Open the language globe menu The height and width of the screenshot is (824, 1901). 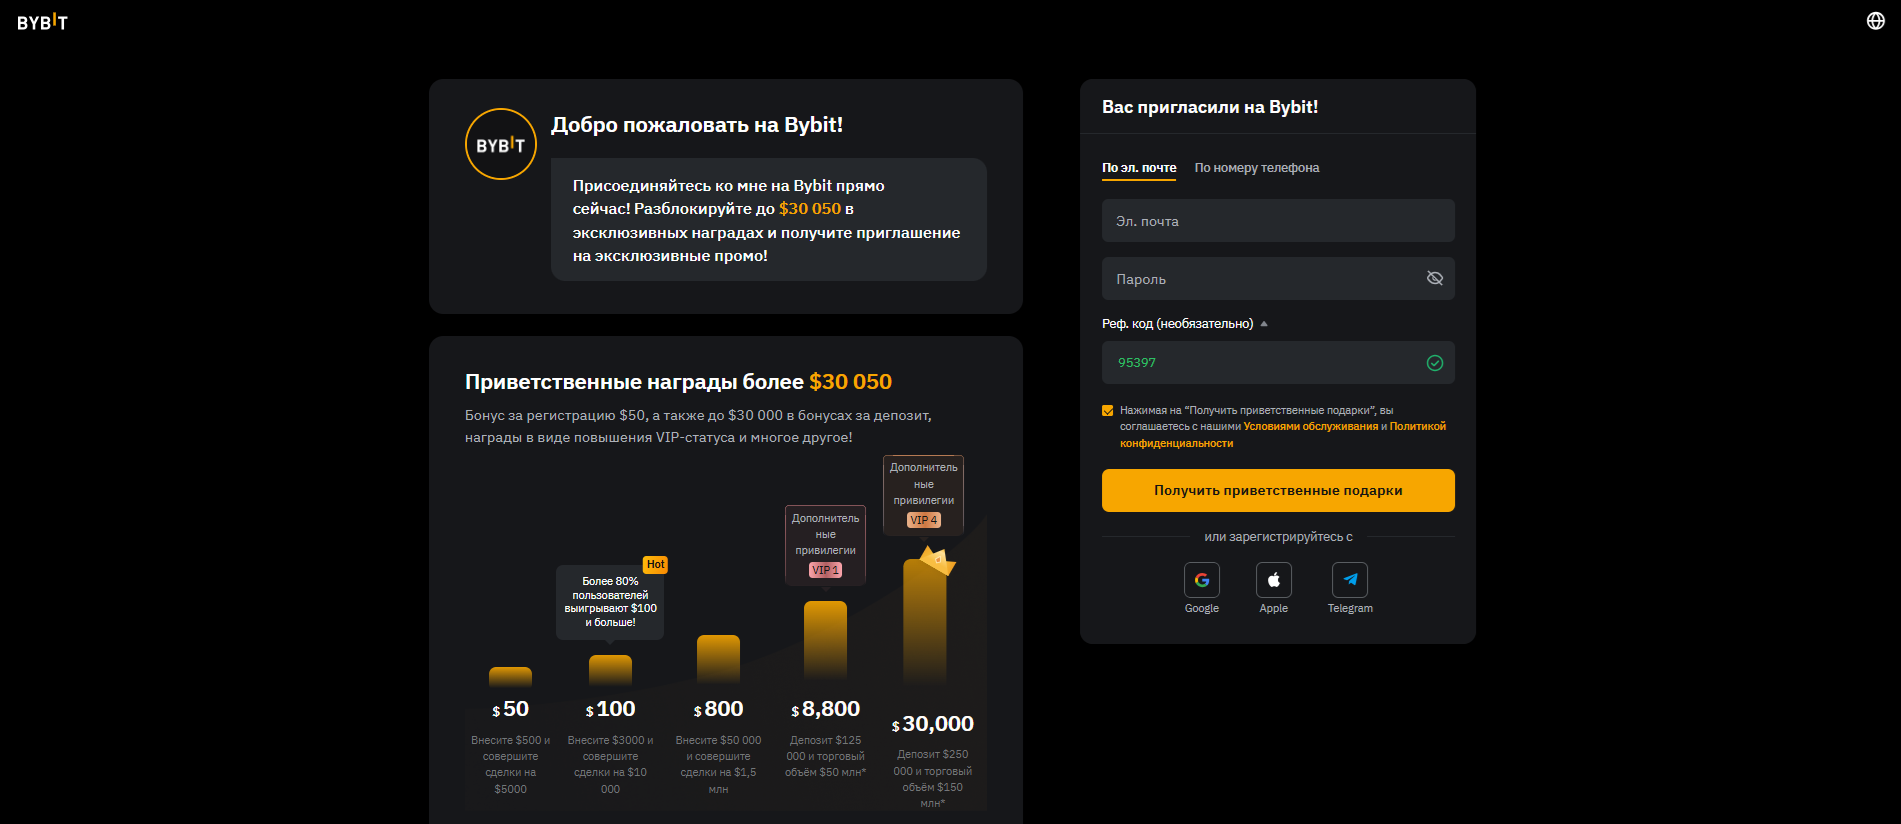pyautogui.click(x=1875, y=21)
